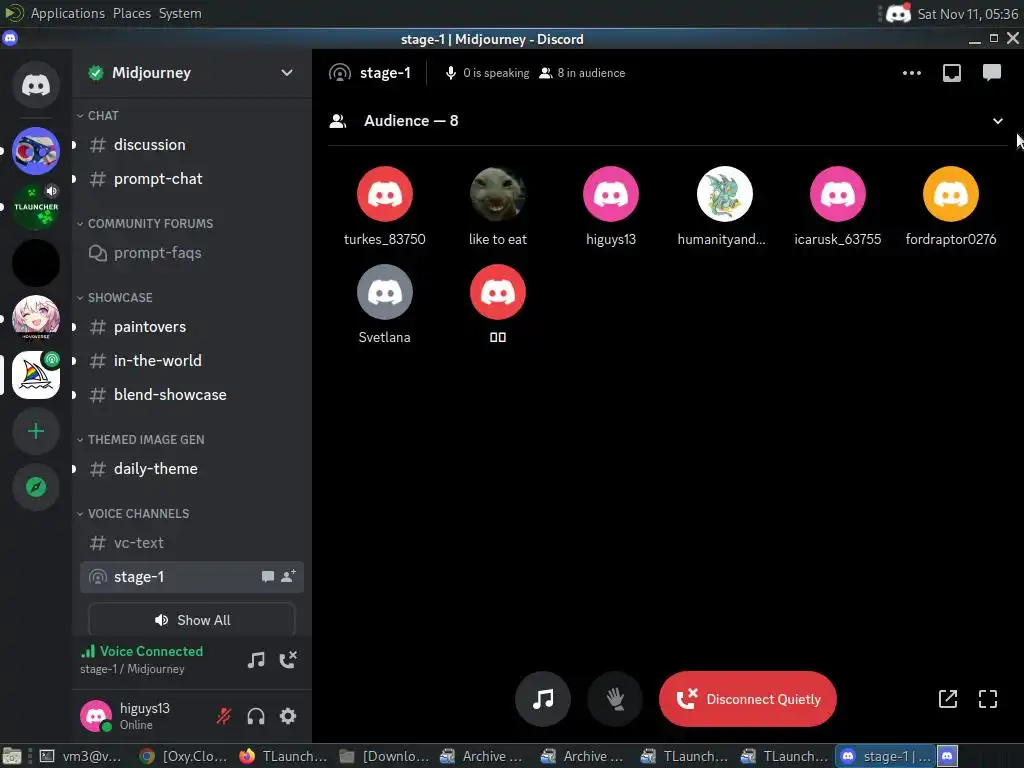Click Add a Server plus icon

click(x=36, y=431)
